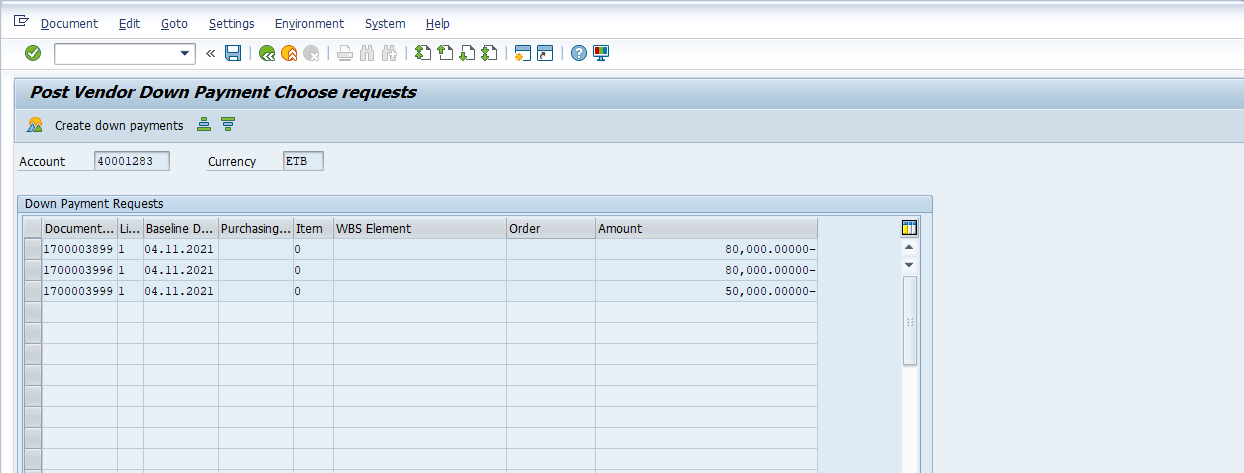
Task: Click the table vertical scrollbar handle
Action: (909, 320)
